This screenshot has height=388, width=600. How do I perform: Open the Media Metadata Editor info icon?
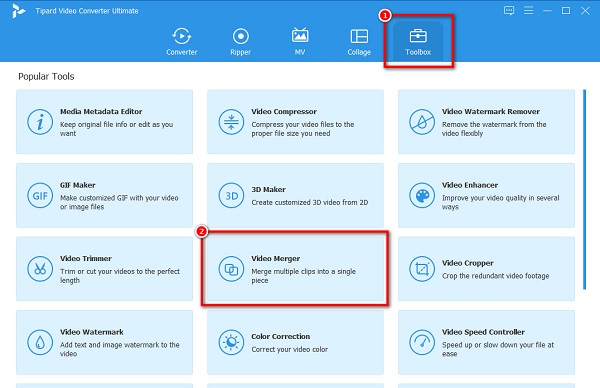point(40,122)
